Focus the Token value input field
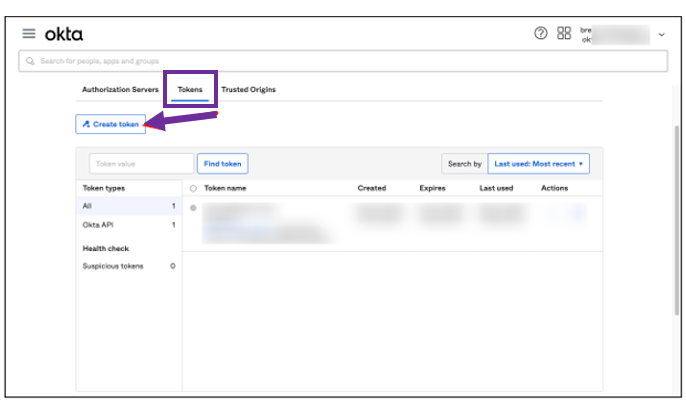Viewport: 686px width, 411px height. [x=141, y=164]
